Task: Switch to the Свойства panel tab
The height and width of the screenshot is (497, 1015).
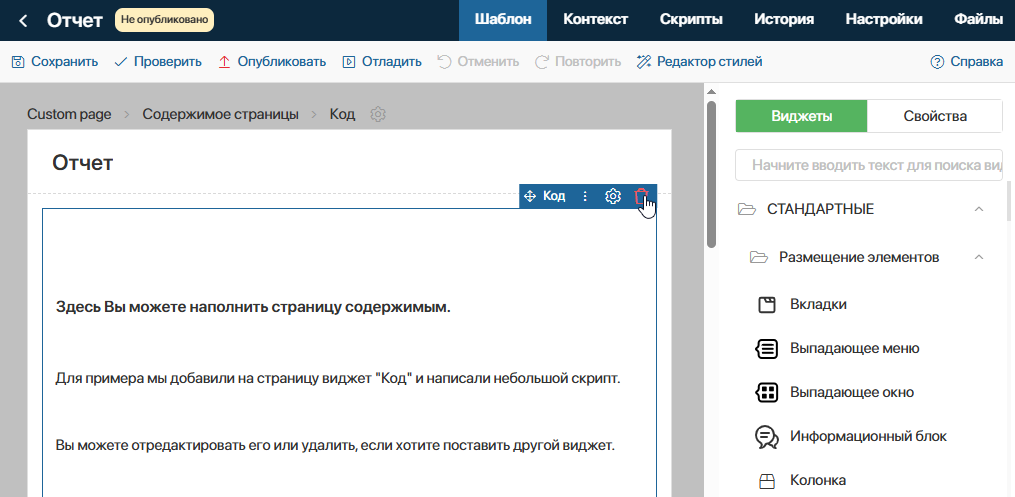Action: coord(935,116)
